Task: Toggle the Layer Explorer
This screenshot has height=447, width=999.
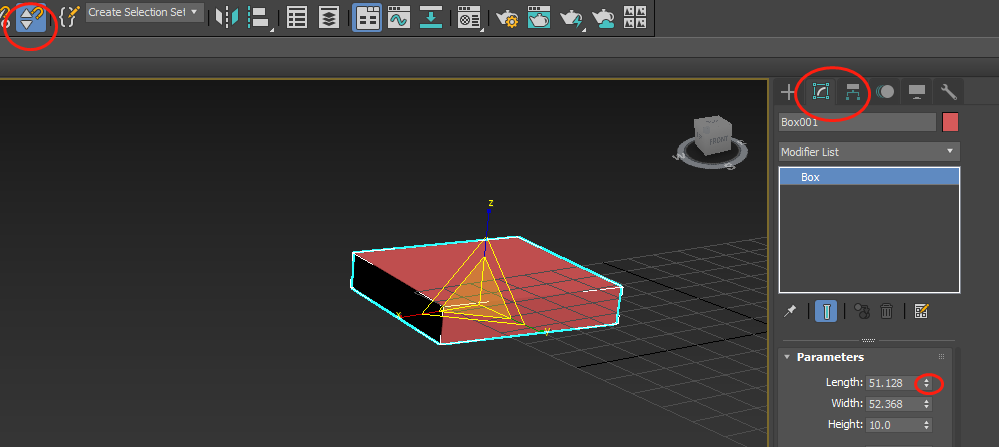Action: 329,18
